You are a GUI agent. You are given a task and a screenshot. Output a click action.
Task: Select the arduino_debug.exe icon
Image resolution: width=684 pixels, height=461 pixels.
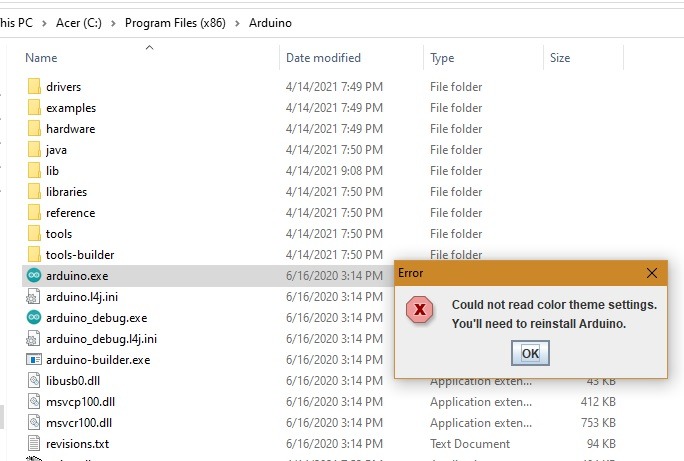[x=34, y=318]
